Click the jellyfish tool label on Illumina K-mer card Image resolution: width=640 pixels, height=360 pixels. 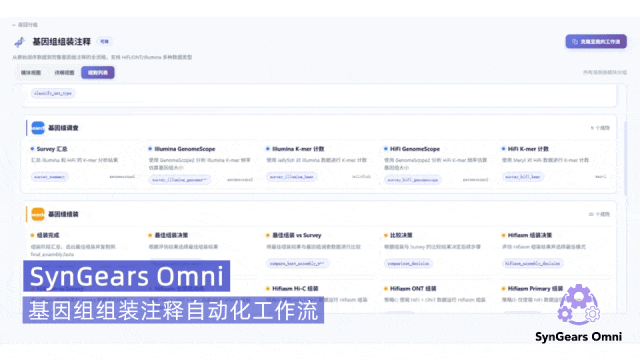point(361,177)
